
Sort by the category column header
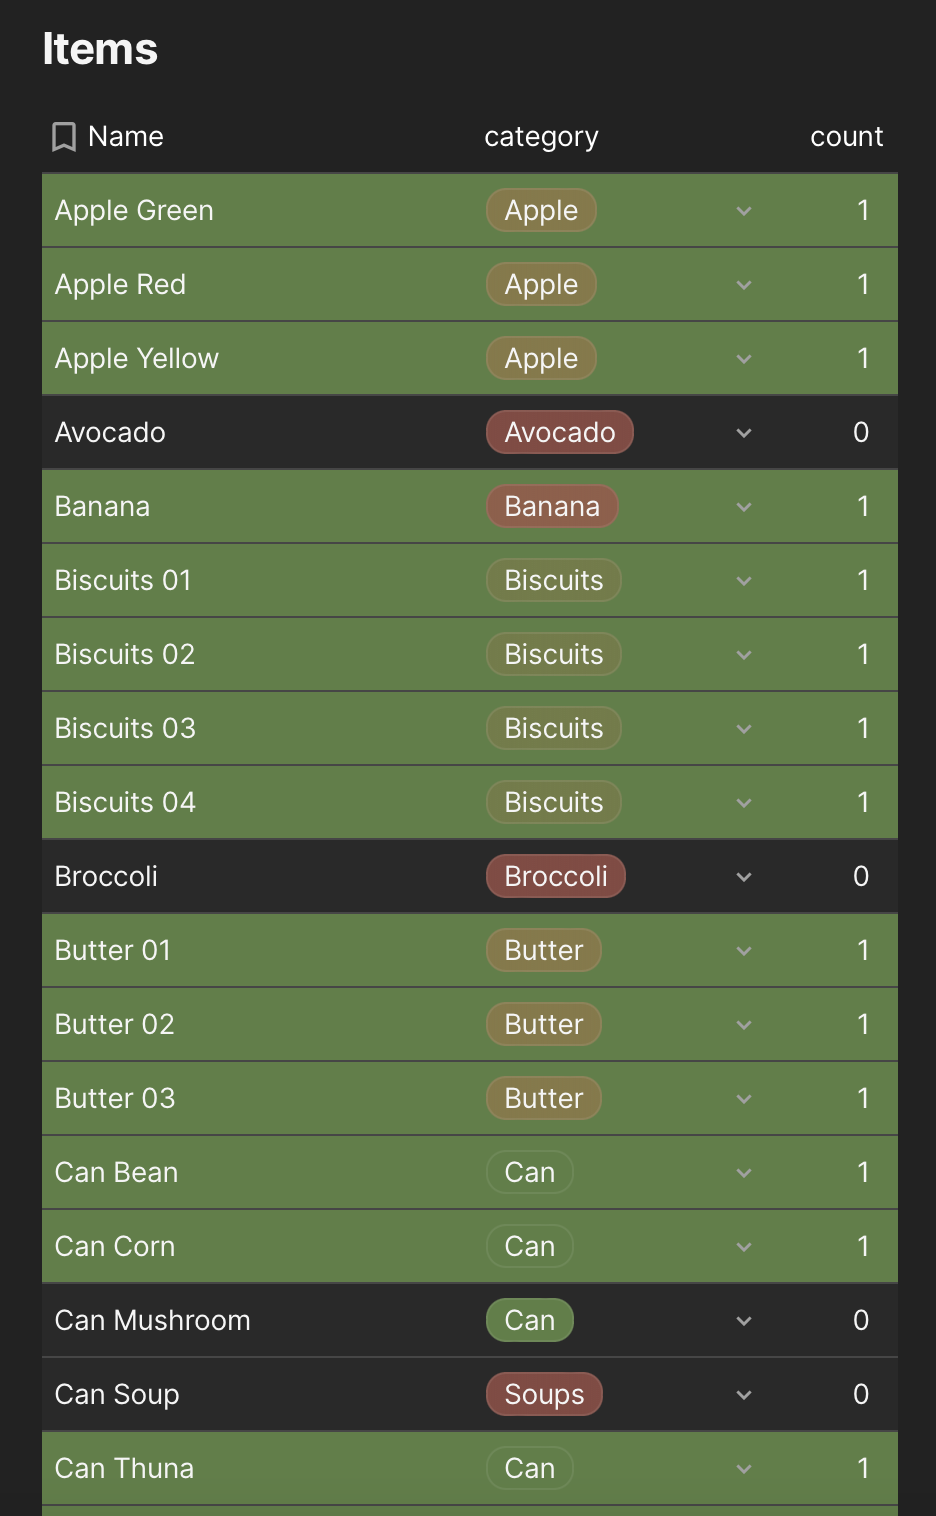[x=541, y=137]
